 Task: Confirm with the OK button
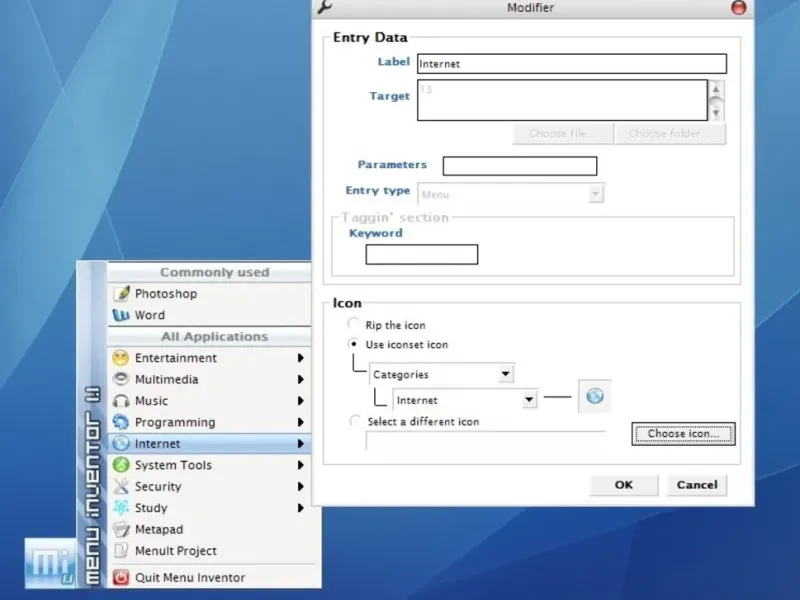[623, 485]
